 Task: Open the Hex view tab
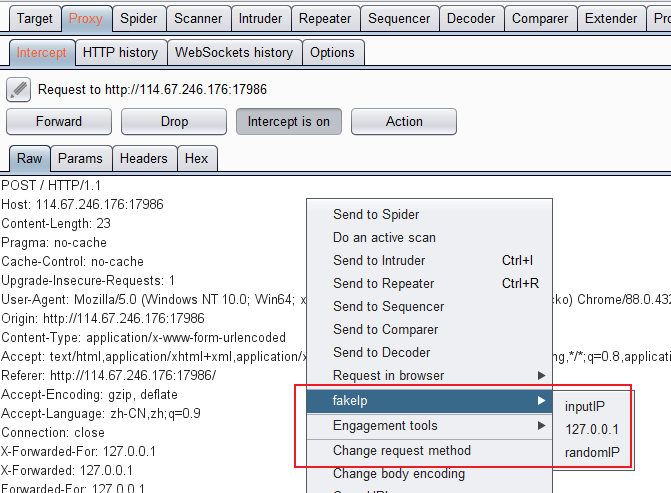pos(196,158)
